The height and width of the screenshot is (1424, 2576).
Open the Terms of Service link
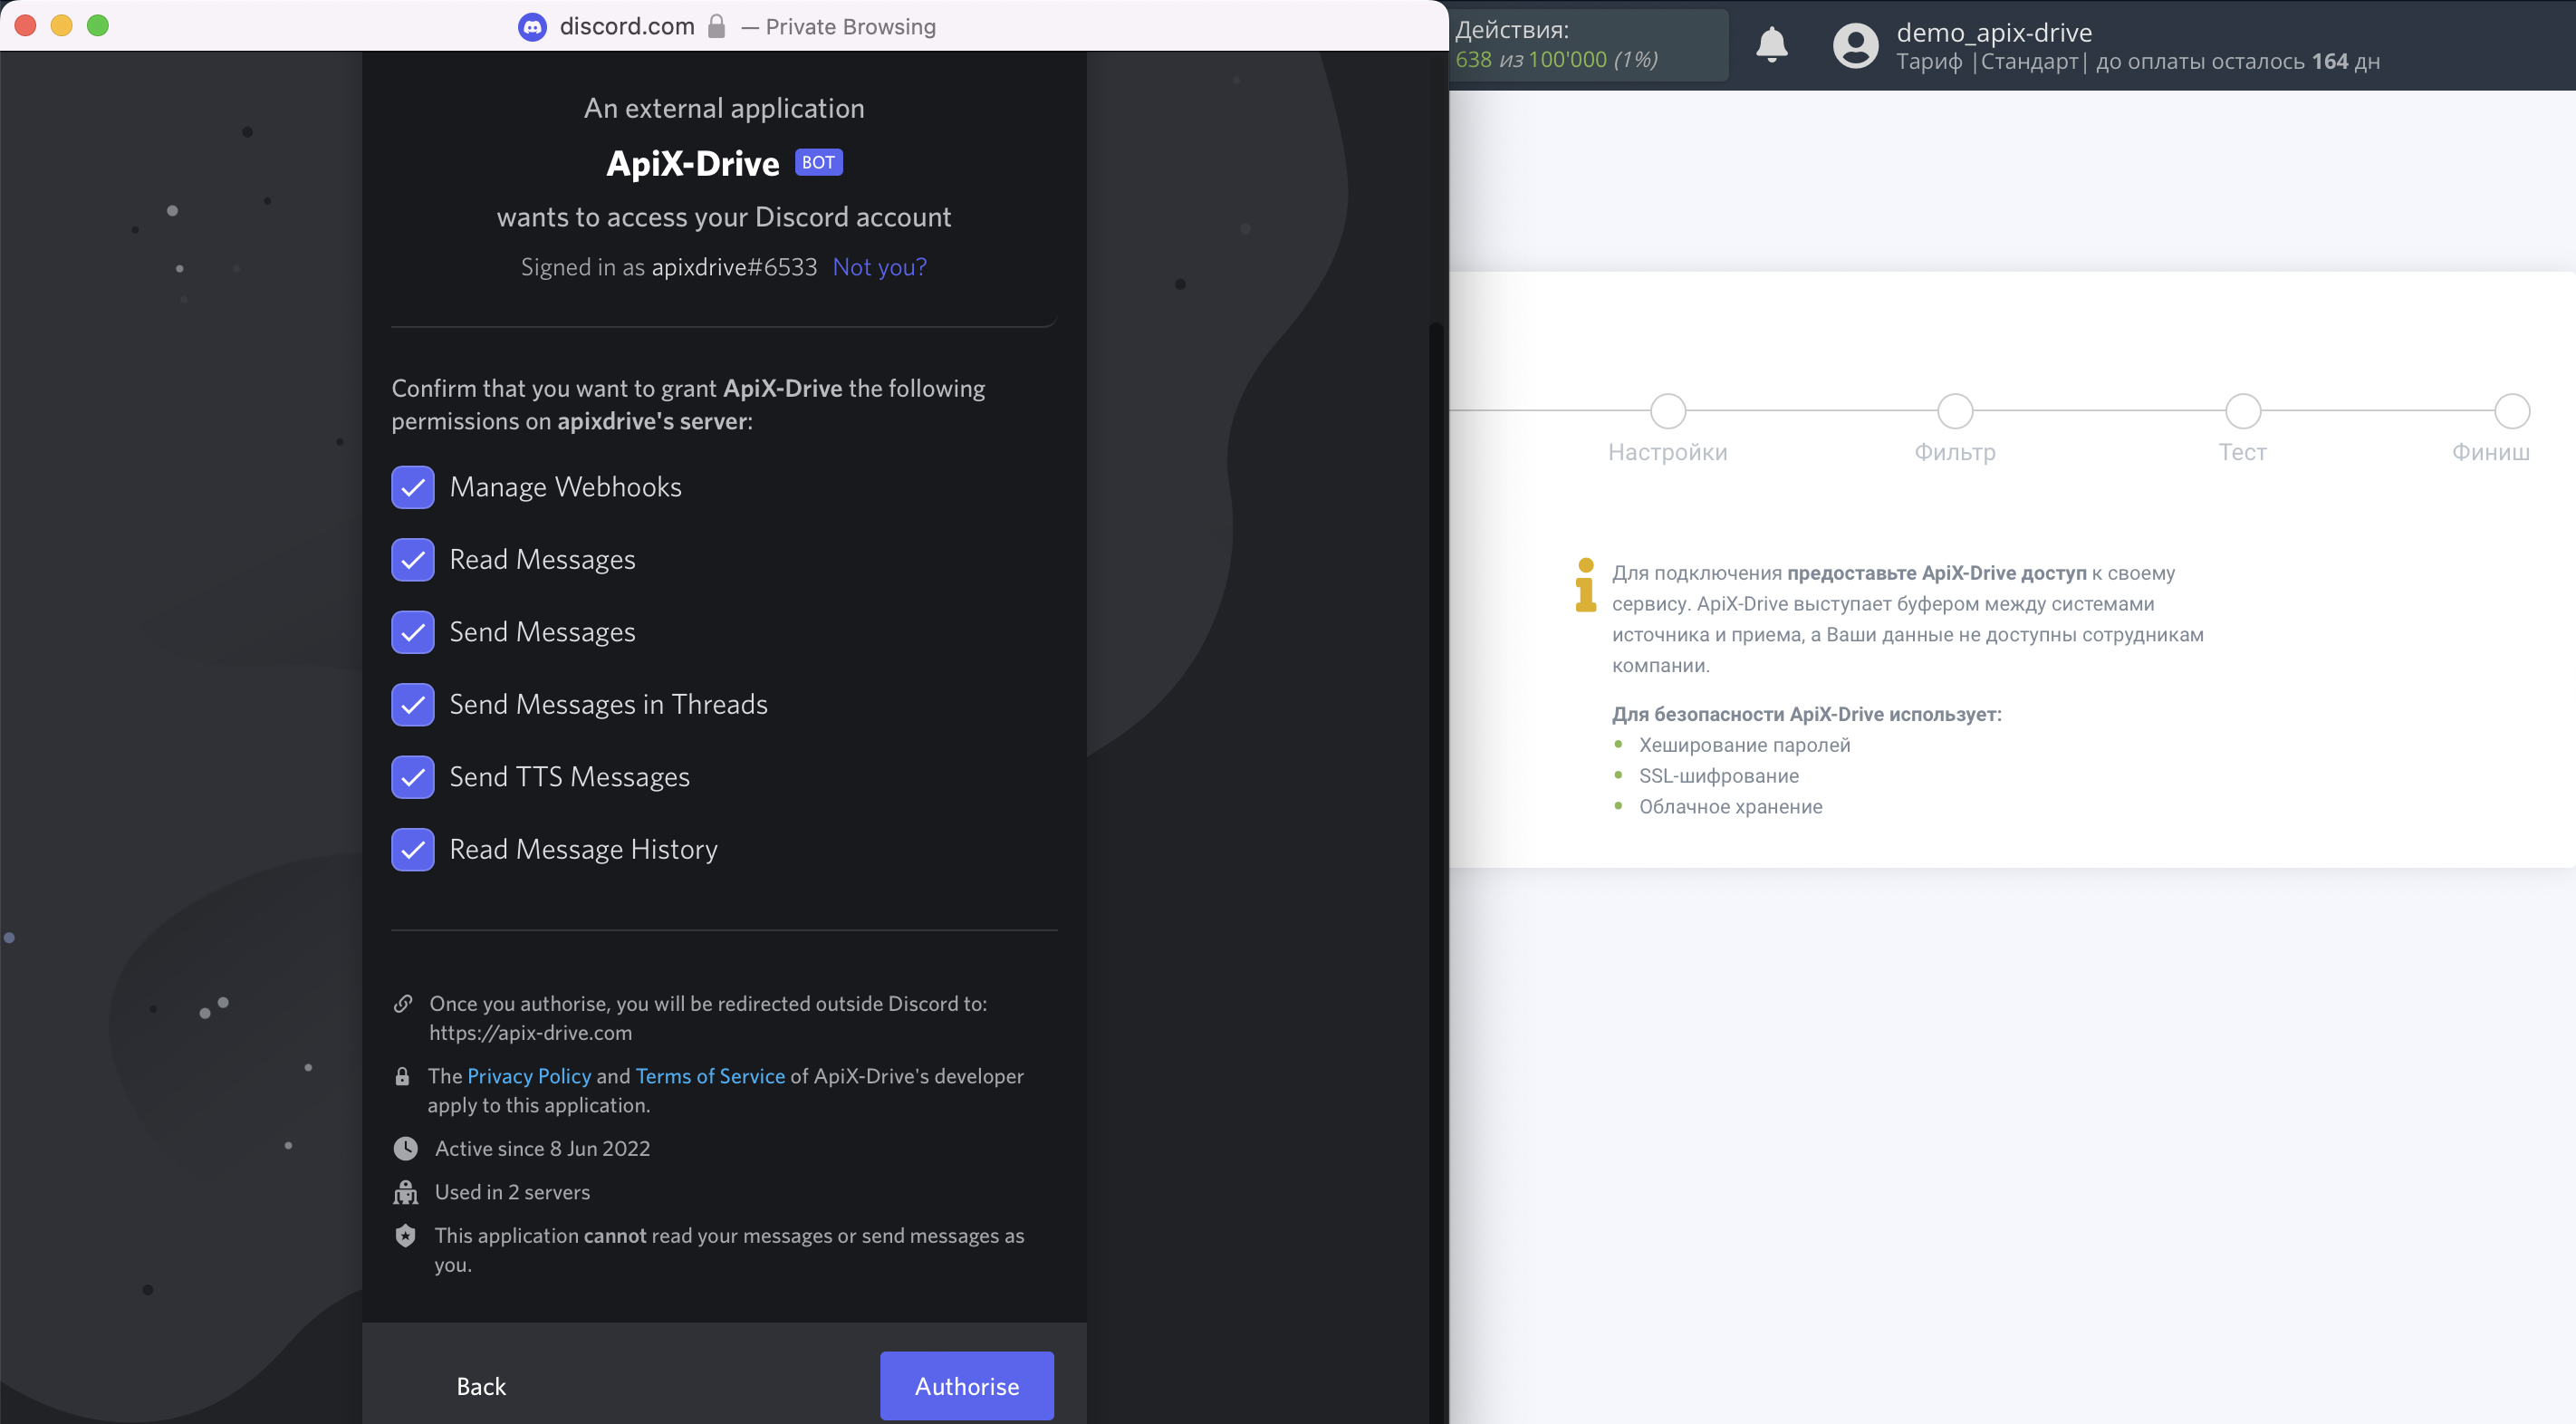[x=710, y=1076]
